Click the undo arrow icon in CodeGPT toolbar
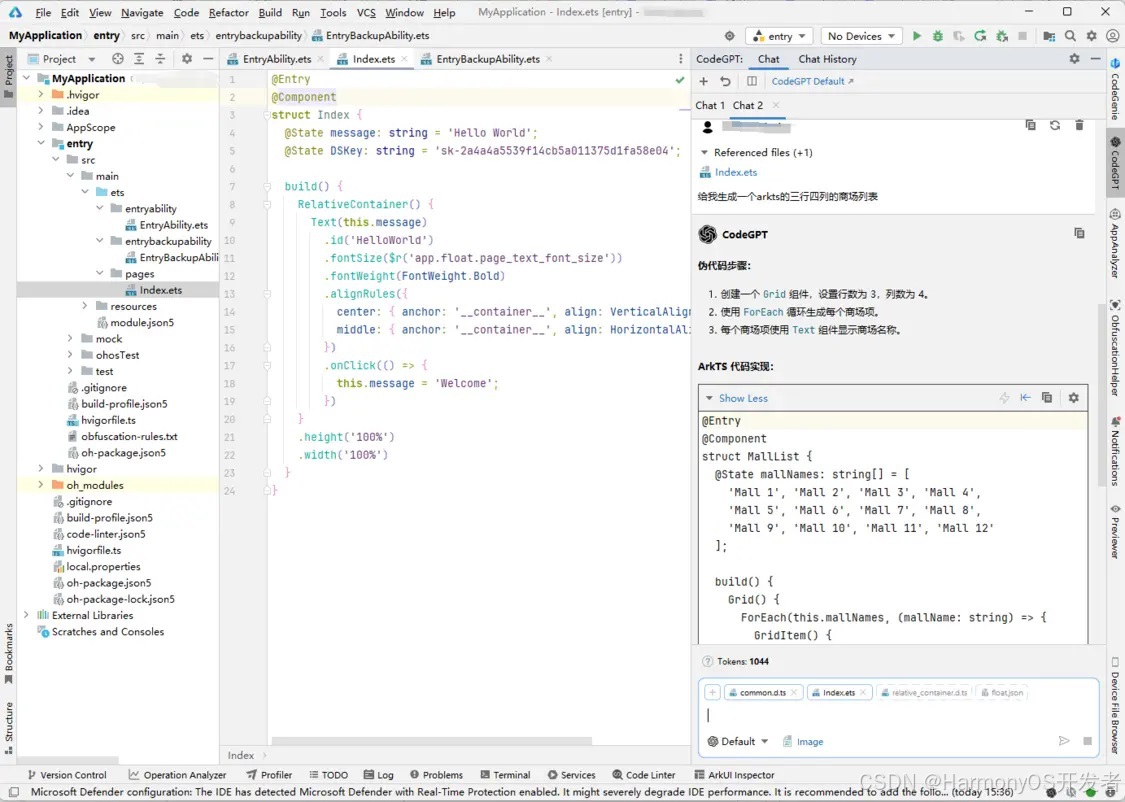The image size is (1125, 802). tap(725, 81)
